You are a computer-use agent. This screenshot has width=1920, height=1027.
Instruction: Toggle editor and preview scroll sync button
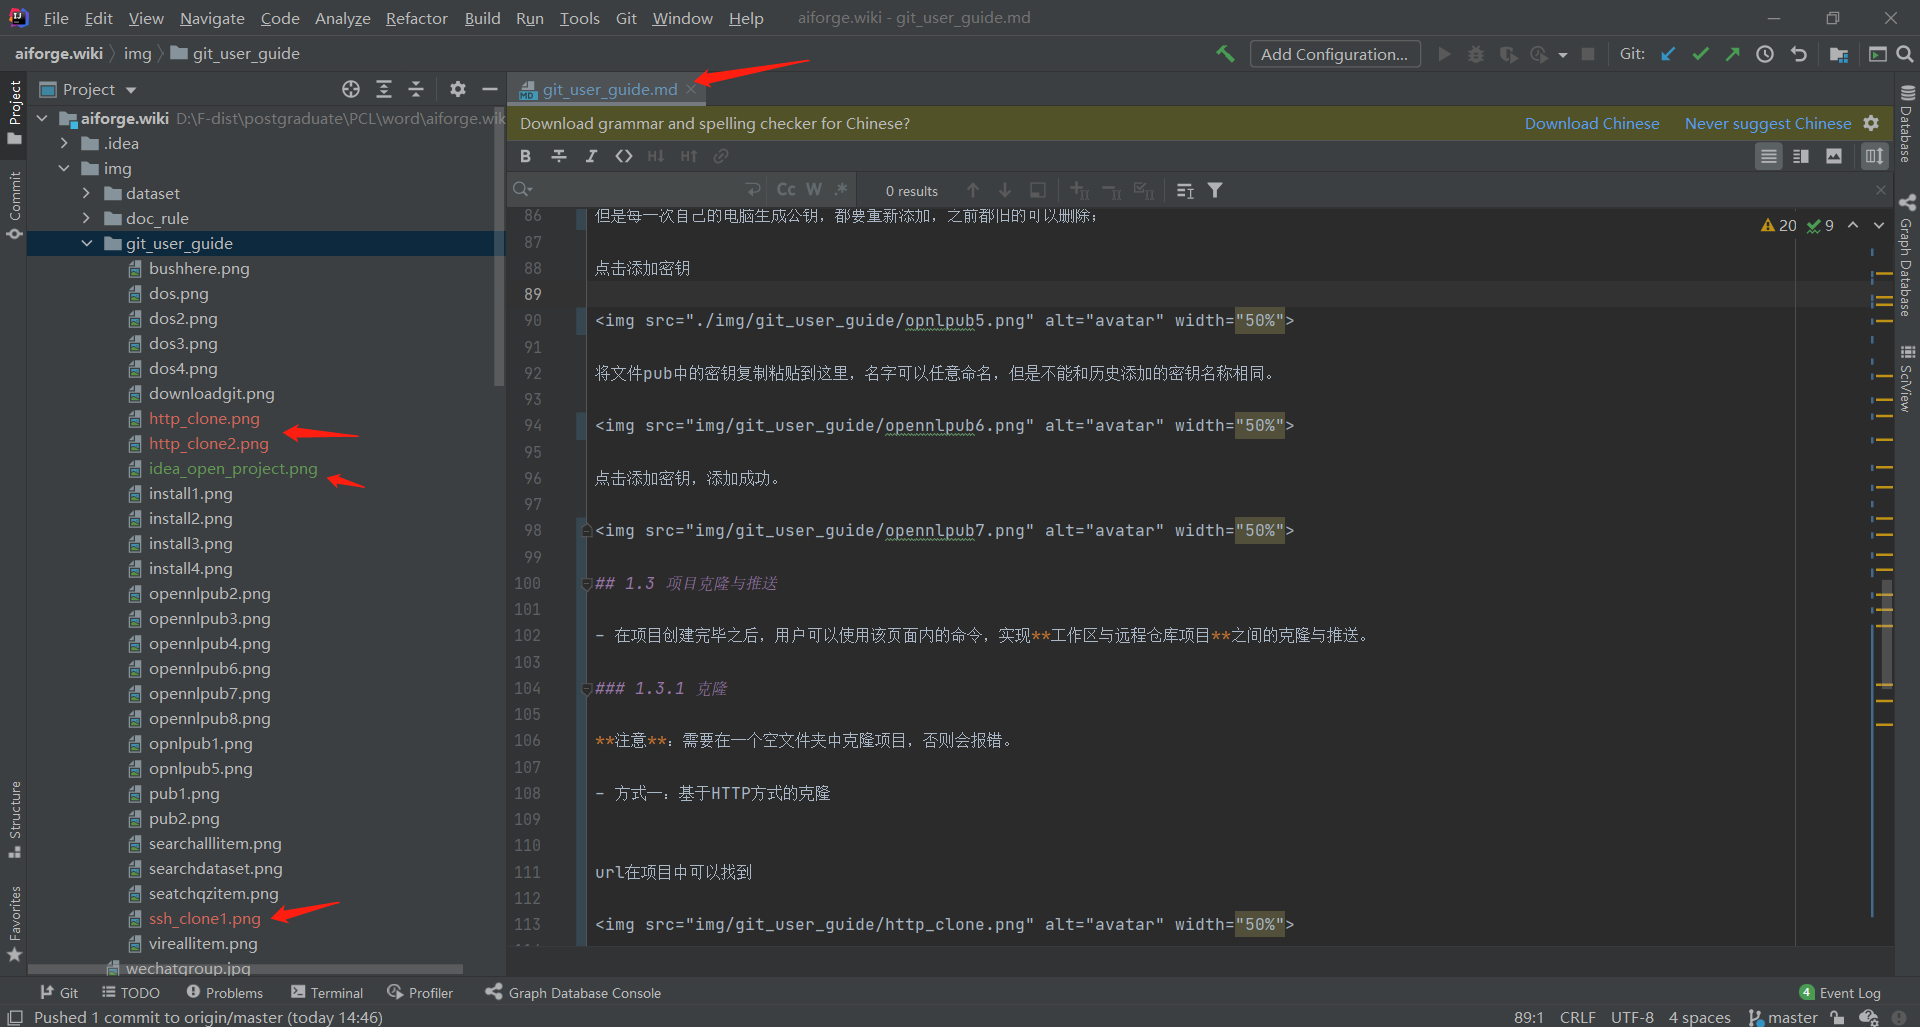1874,156
